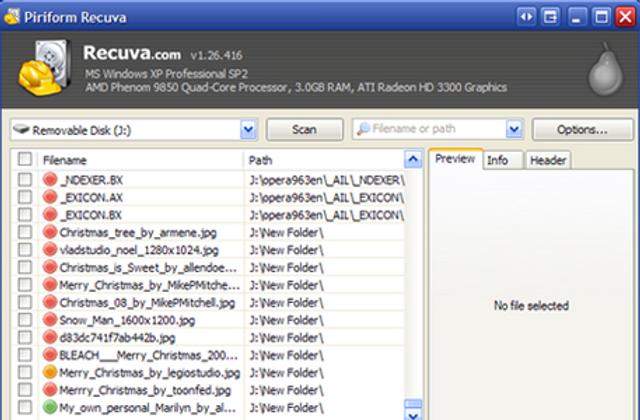
Task: Click the left-right arrows title bar button
Action: point(526,17)
